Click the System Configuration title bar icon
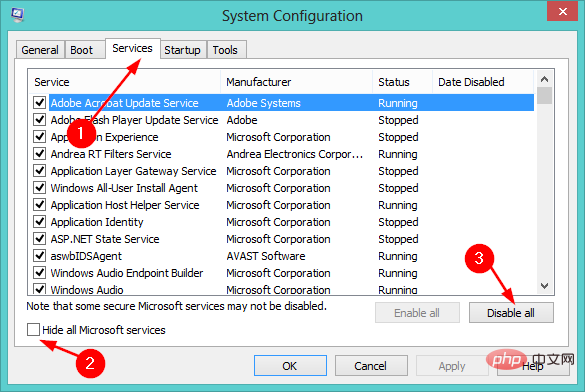This screenshot has width=585, height=392. (17, 15)
